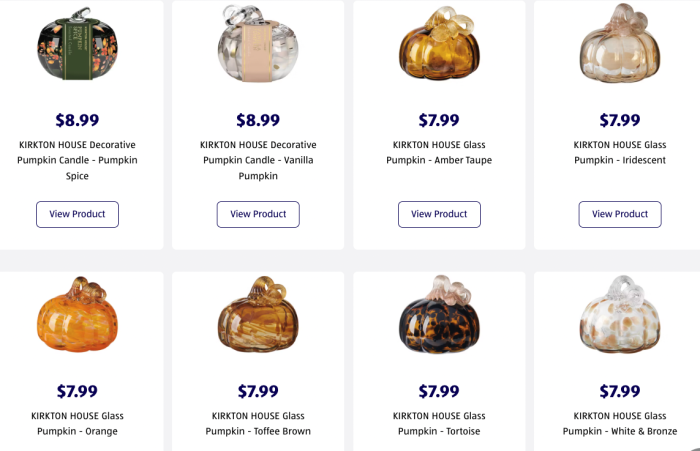Viewport: 700px width, 451px height.
Task: Open the Iridescent glass pumpkin image
Action: (619, 42)
